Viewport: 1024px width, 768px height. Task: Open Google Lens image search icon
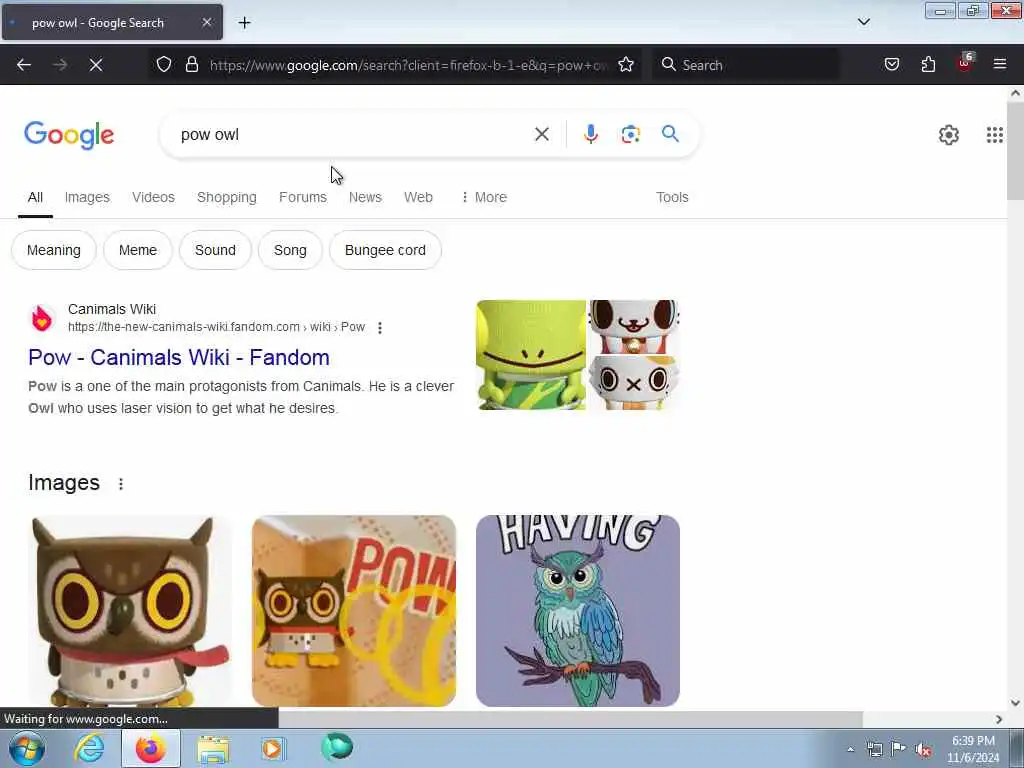[630, 135]
